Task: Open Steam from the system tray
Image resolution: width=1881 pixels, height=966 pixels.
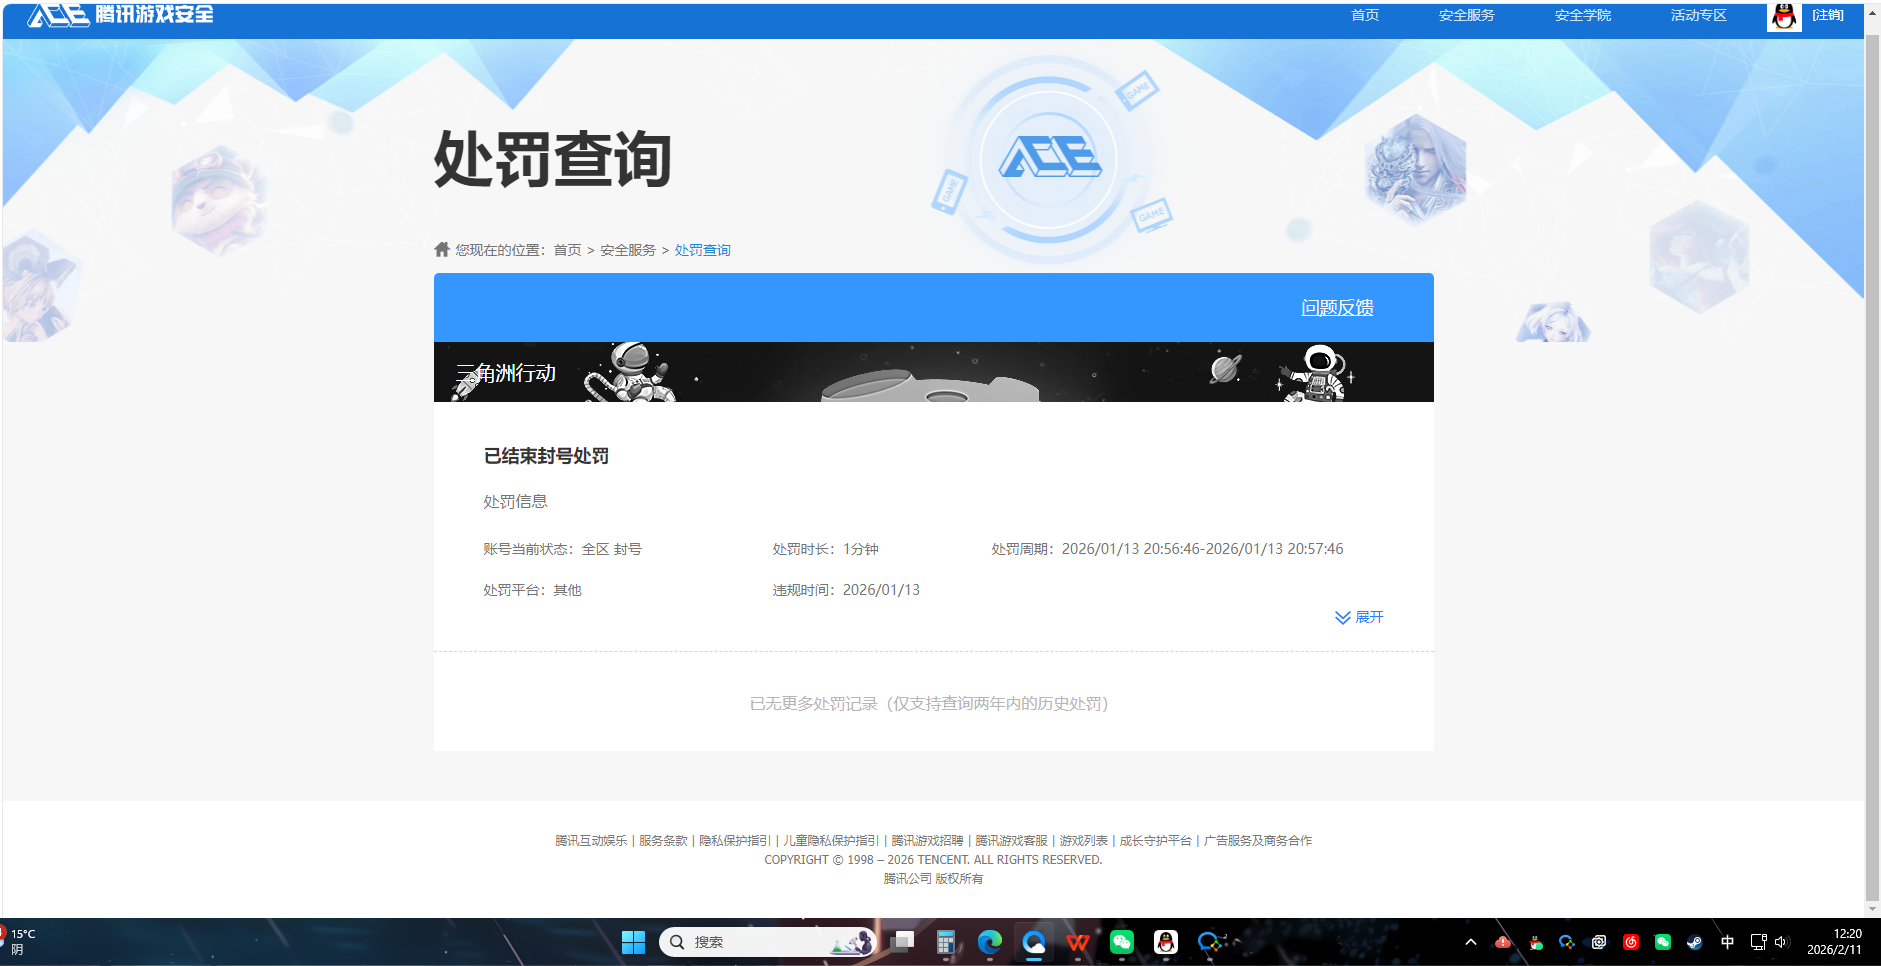Action: click(1696, 941)
